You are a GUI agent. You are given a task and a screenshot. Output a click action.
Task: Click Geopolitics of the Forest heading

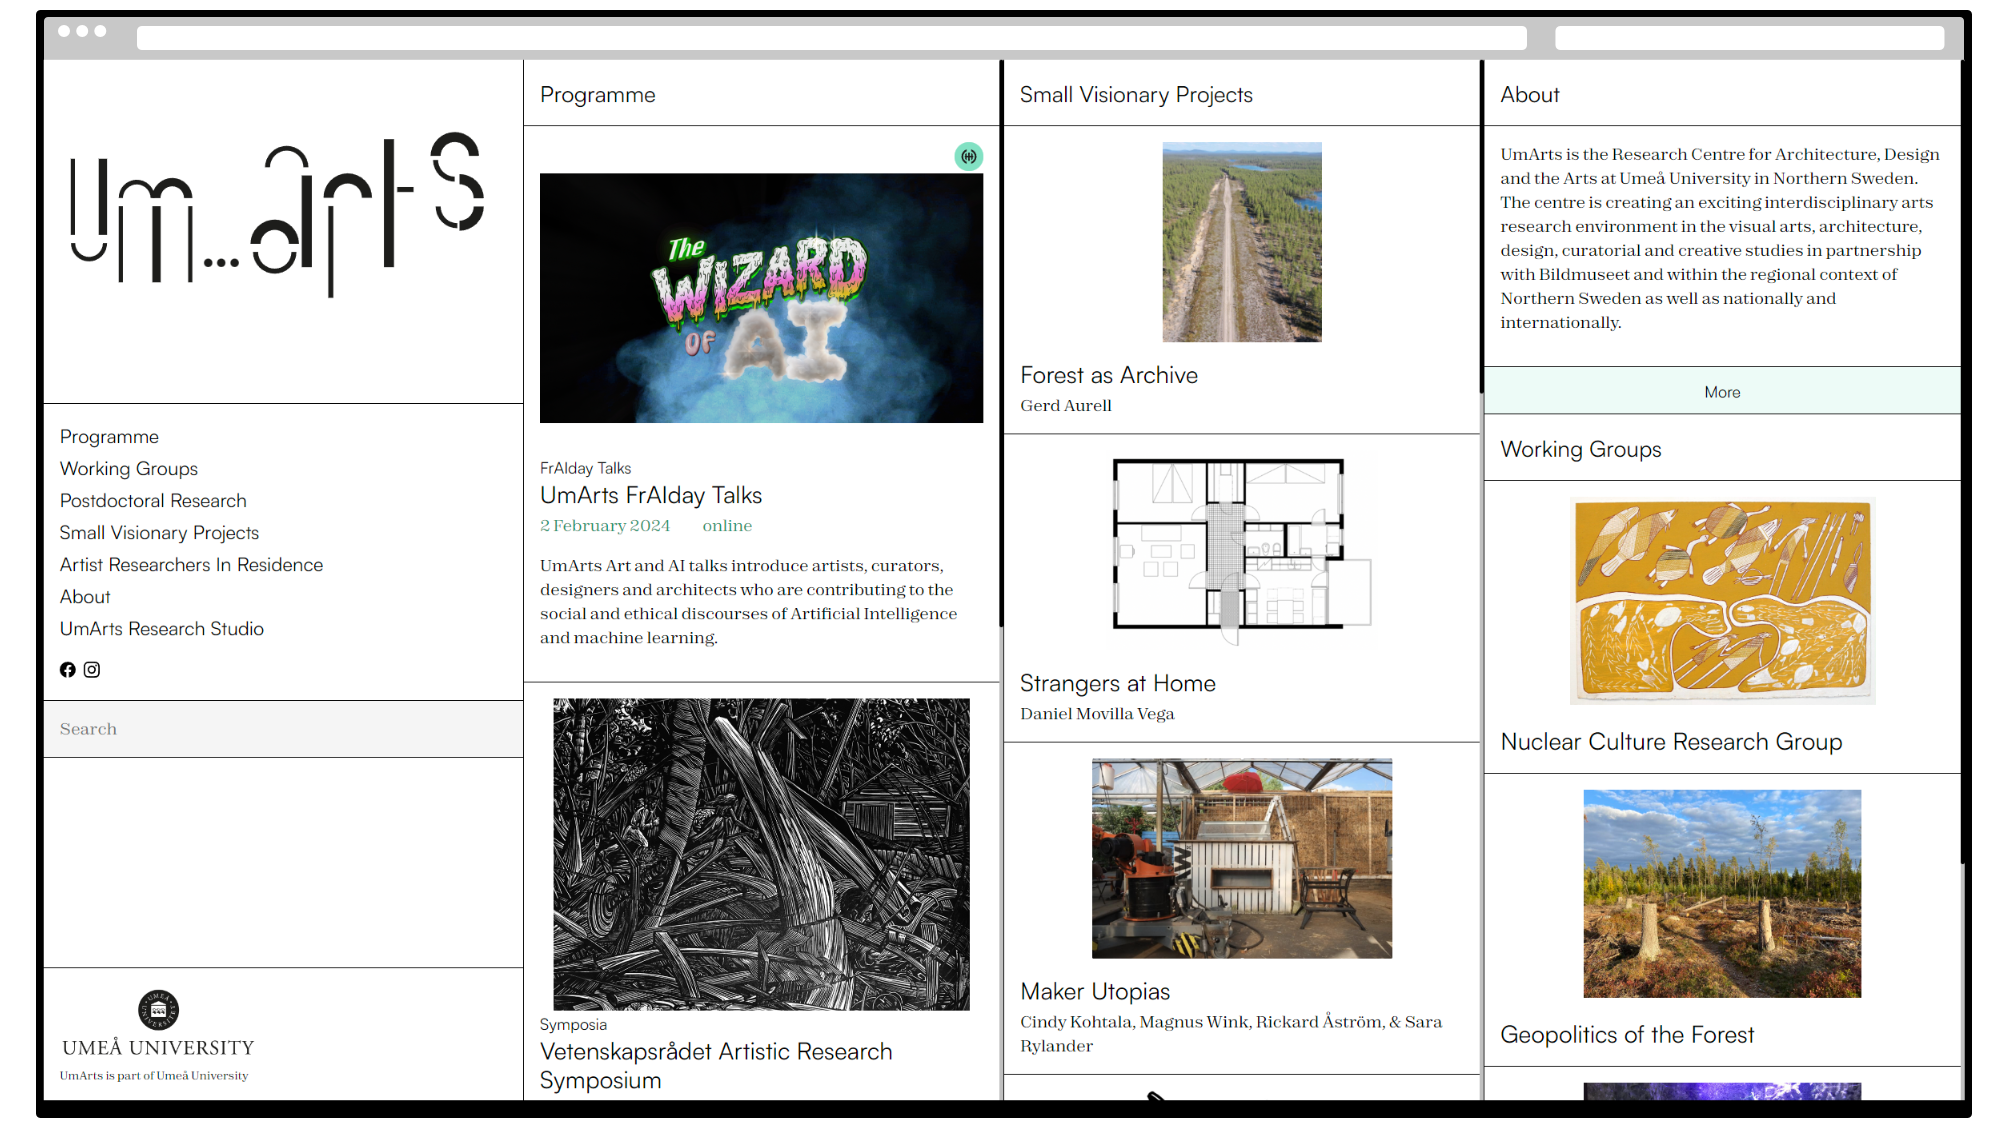(1627, 1035)
